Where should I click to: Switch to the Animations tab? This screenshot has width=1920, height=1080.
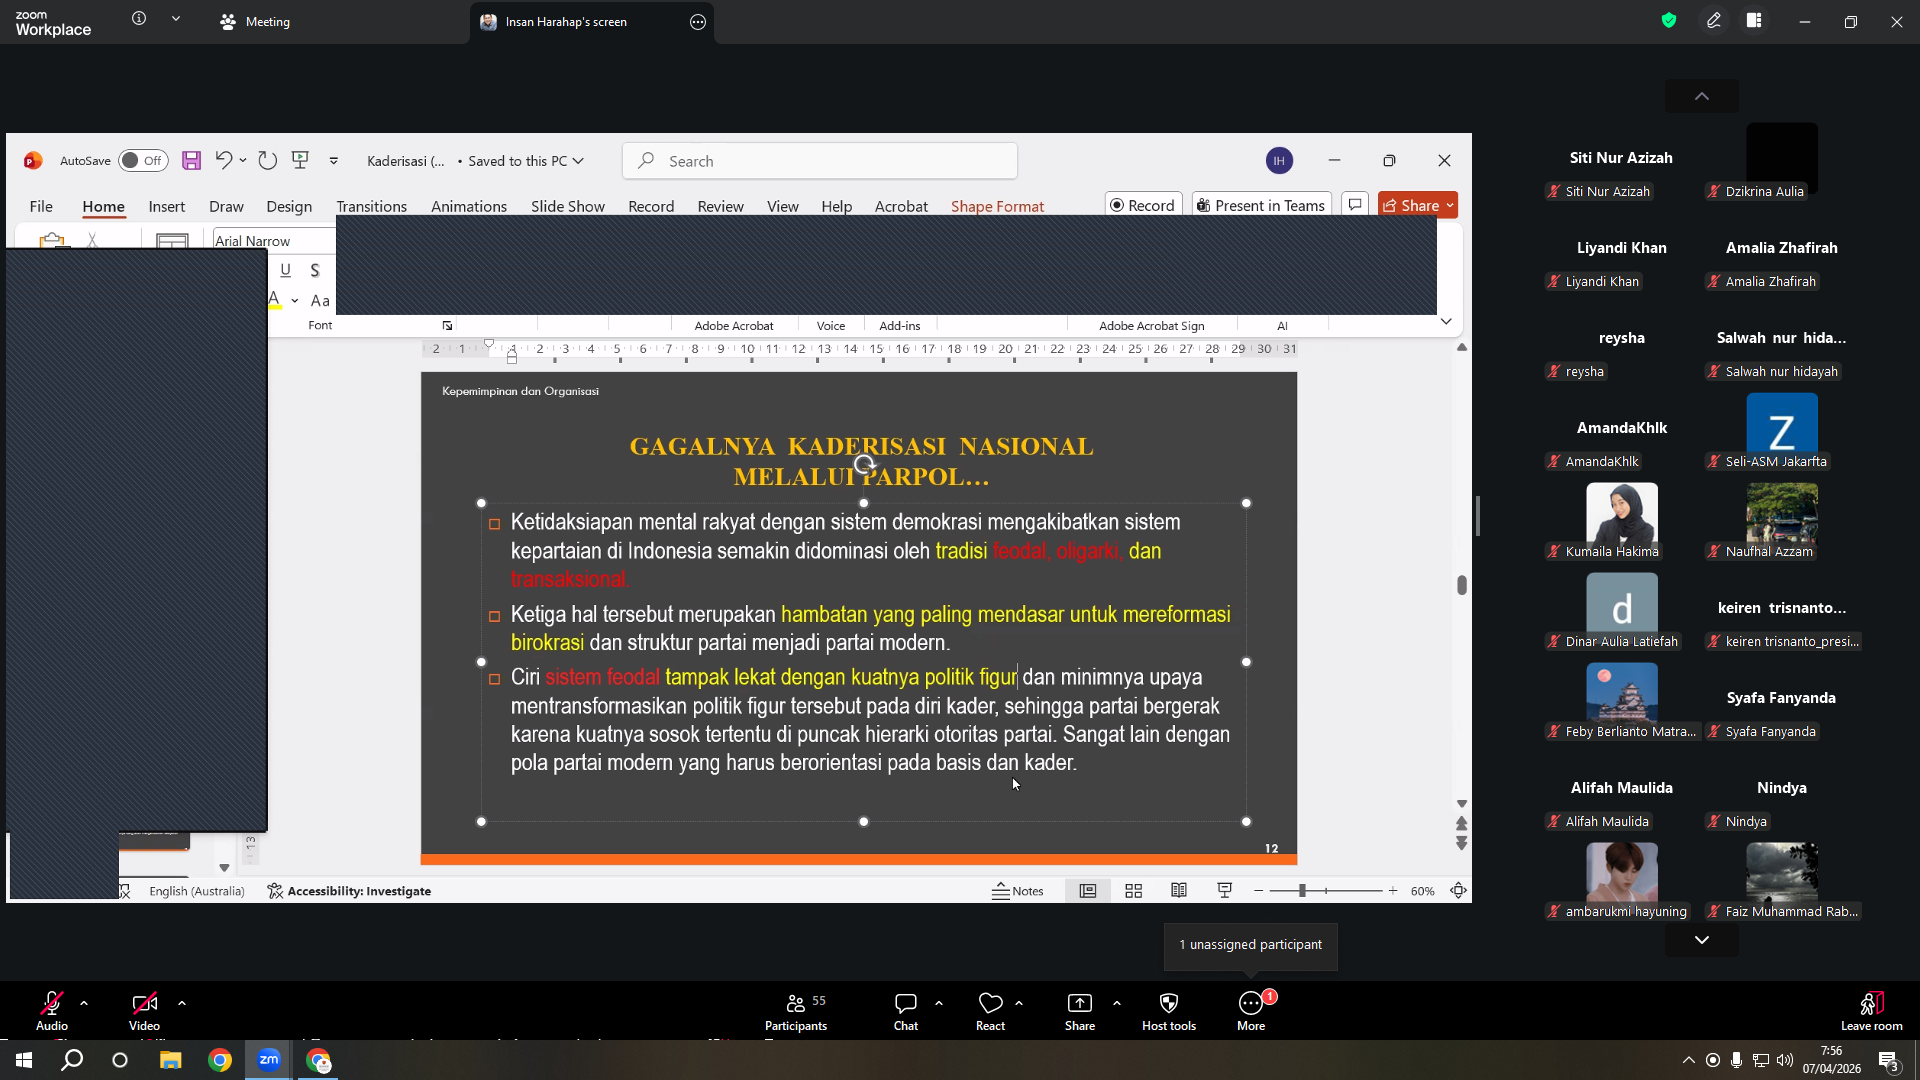469,206
